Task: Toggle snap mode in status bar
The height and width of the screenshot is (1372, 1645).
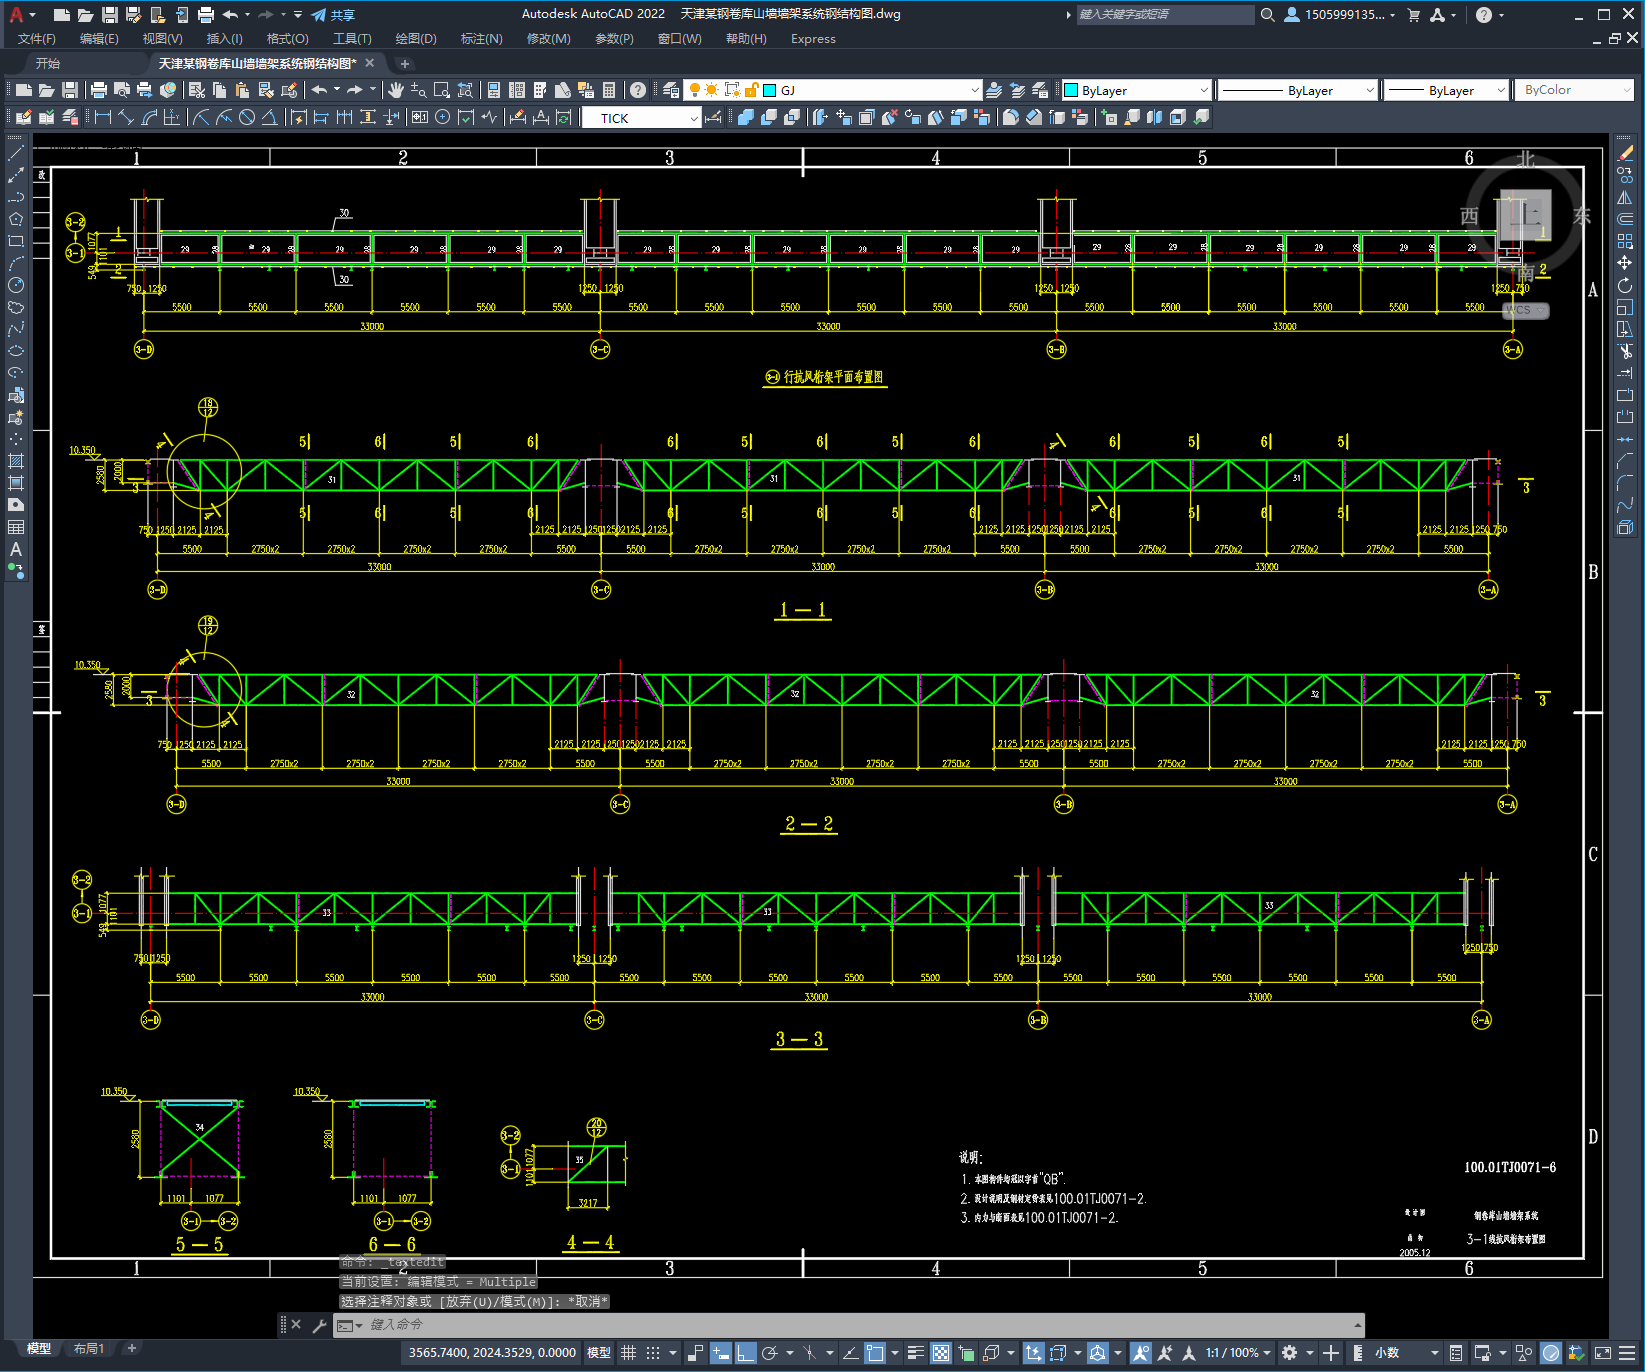Action: coord(653,1353)
